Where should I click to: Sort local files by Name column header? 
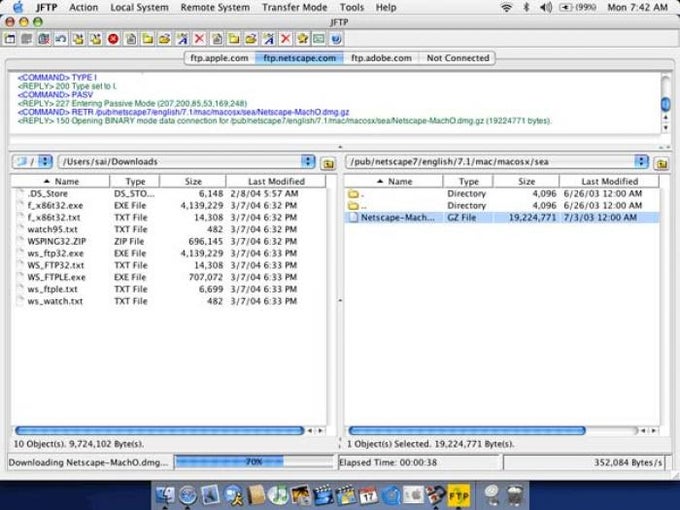click(60, 181)
